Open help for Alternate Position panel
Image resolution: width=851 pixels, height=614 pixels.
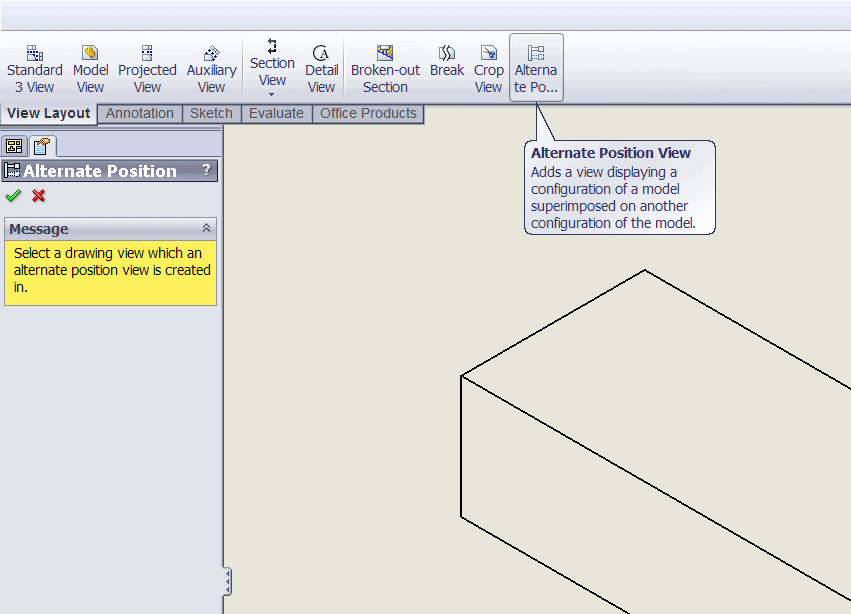206,171
